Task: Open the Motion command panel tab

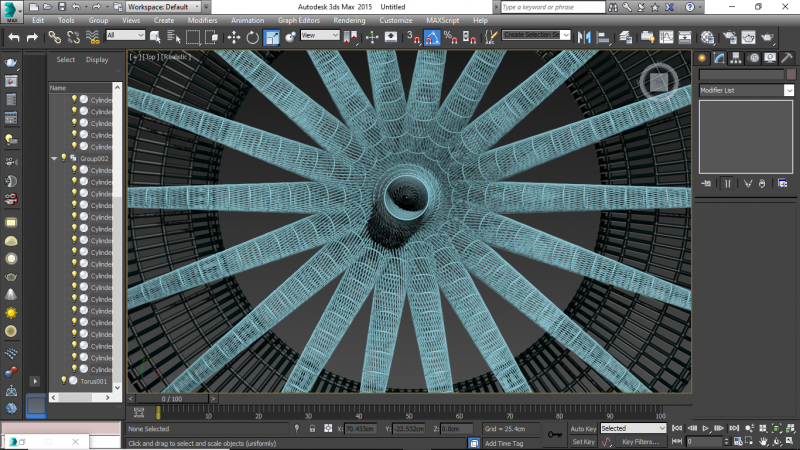Action: click(x=754, y=58)
